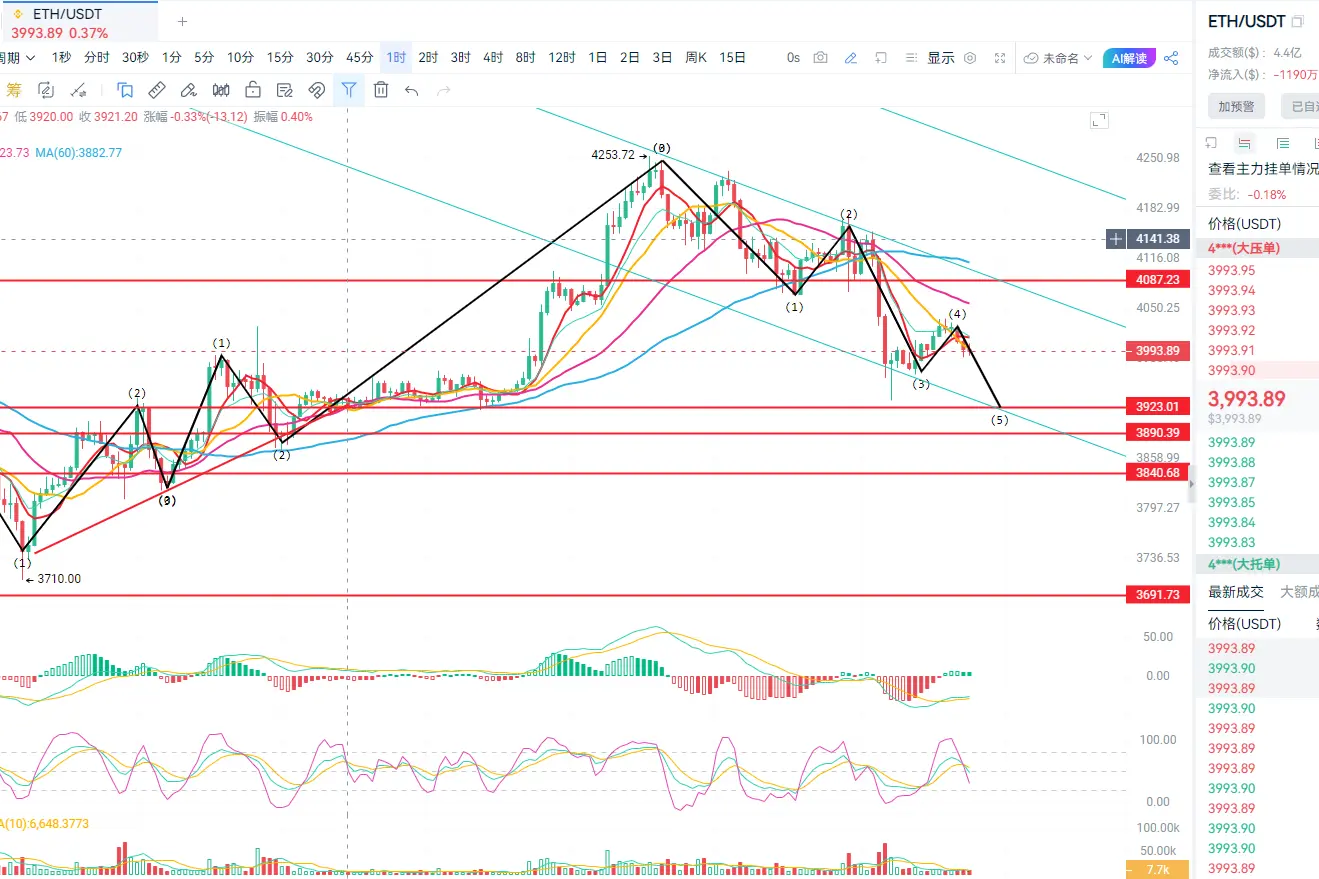Screen dimensions: 1319x879
Task: Undo last action arrow
Action: tap(411, 91)
